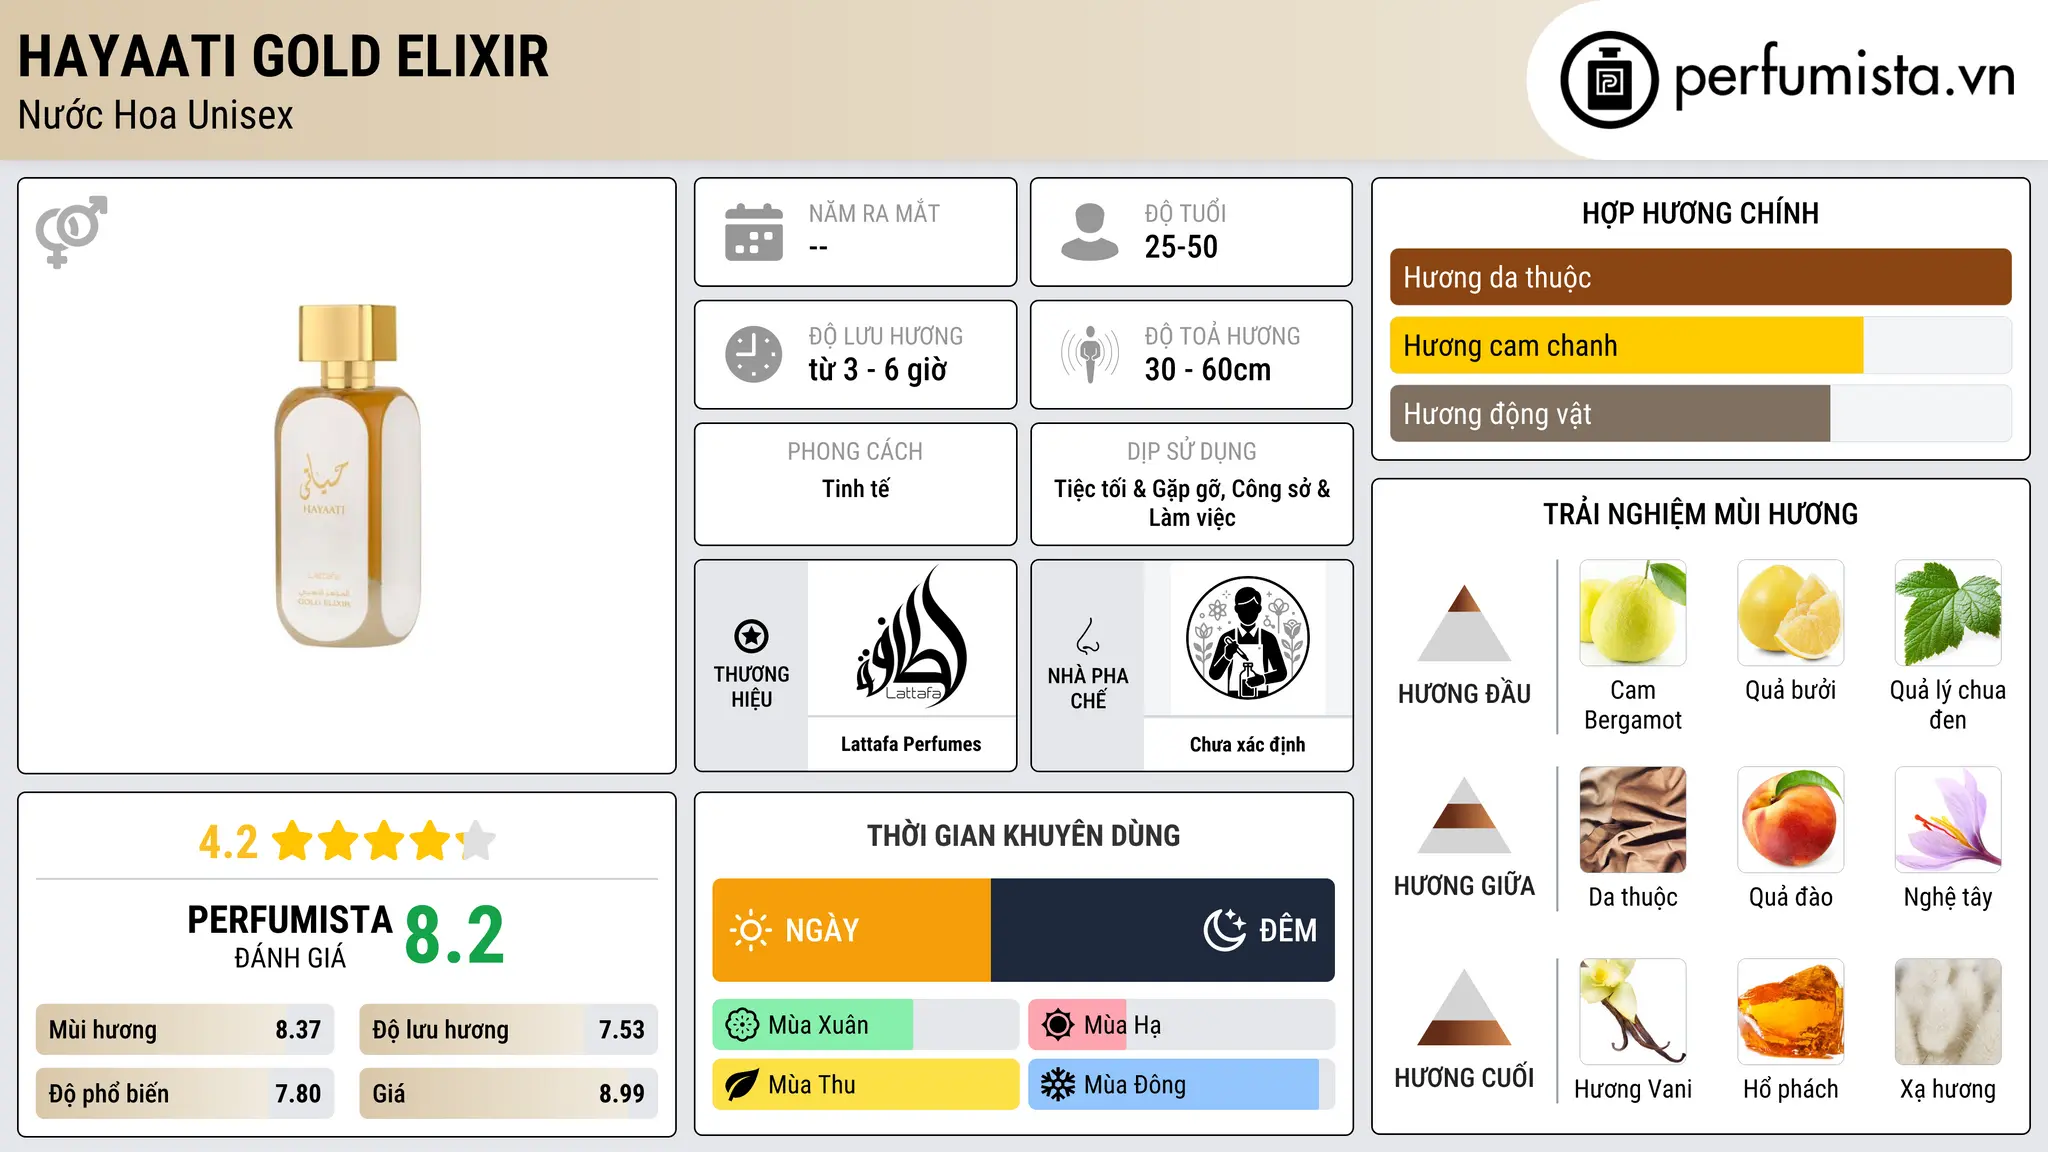
Task: Click the 25-50 age range value
Action: (1181, 247)
